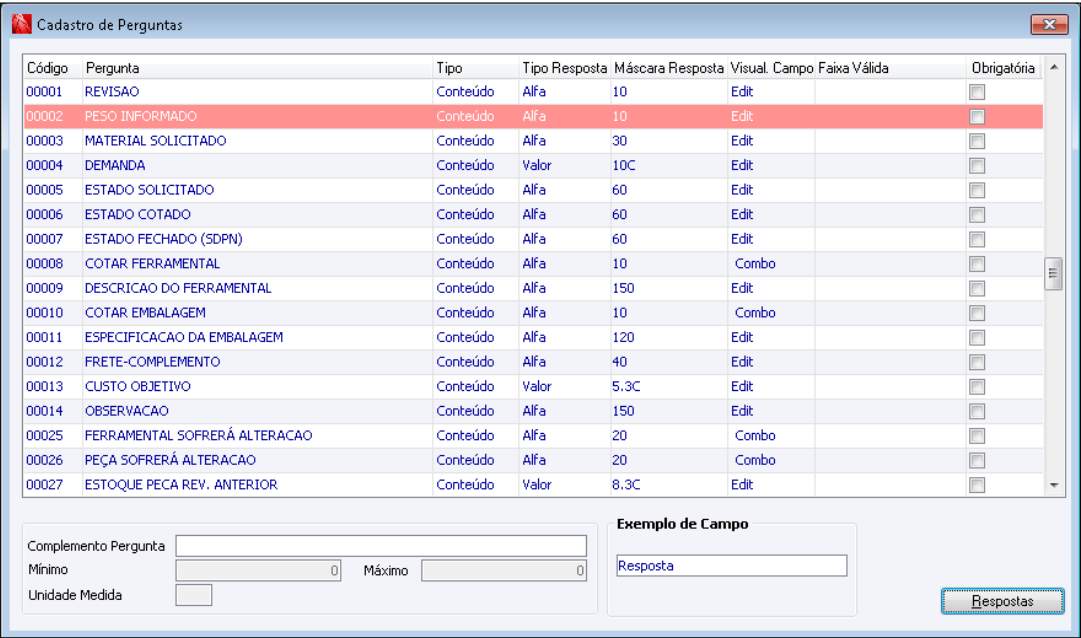
Task: Select the MATERIAL SOLICITADO row
Action: pos(533,141)
